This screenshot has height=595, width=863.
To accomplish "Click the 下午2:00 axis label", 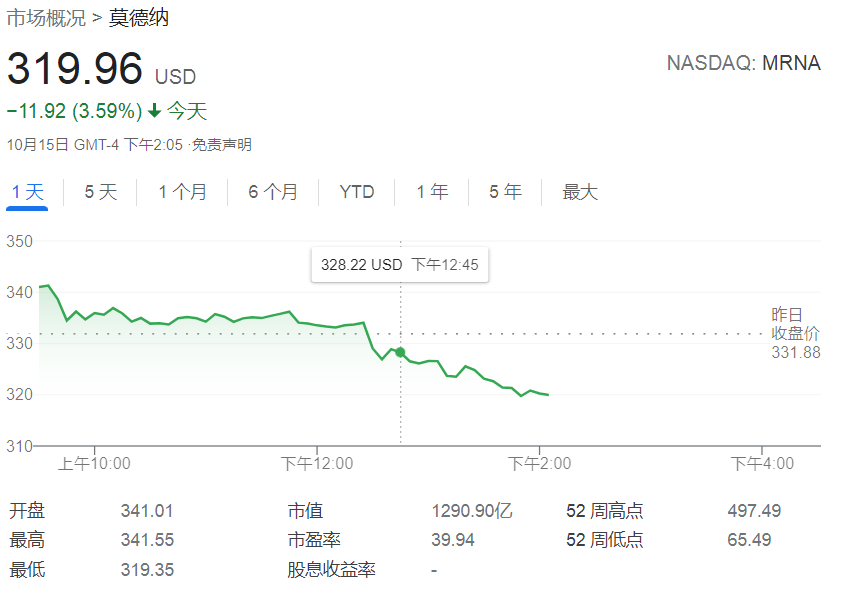I will (539, 463).
